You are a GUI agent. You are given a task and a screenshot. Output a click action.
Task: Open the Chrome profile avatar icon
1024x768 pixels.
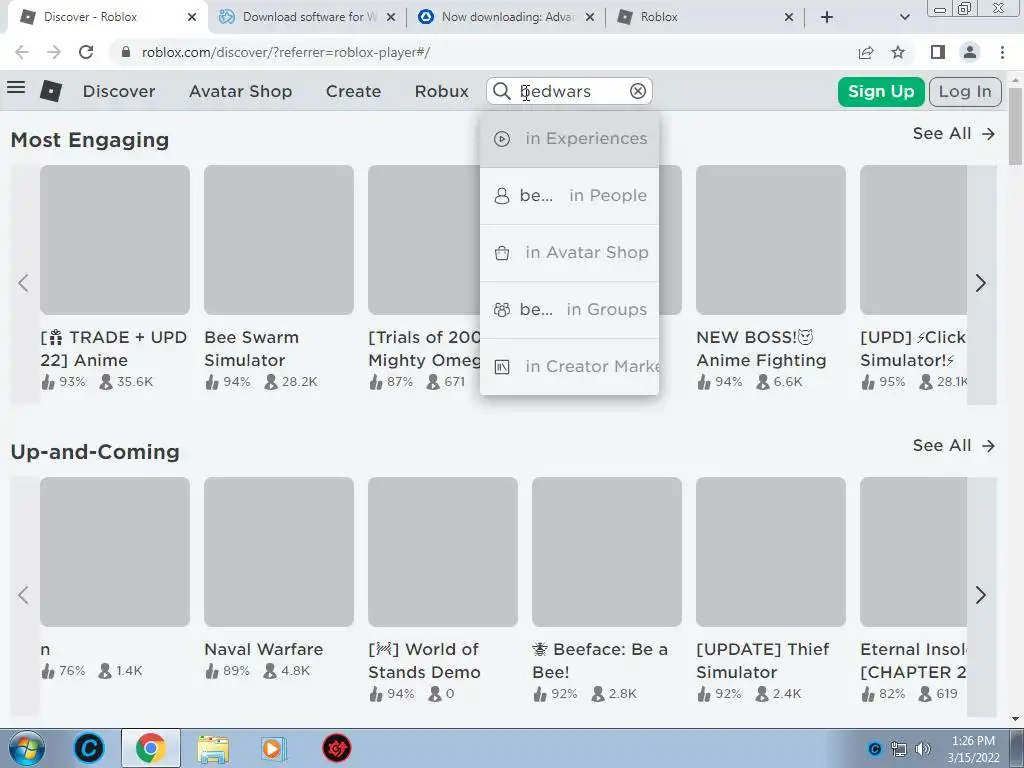click(x=970, y=52)
